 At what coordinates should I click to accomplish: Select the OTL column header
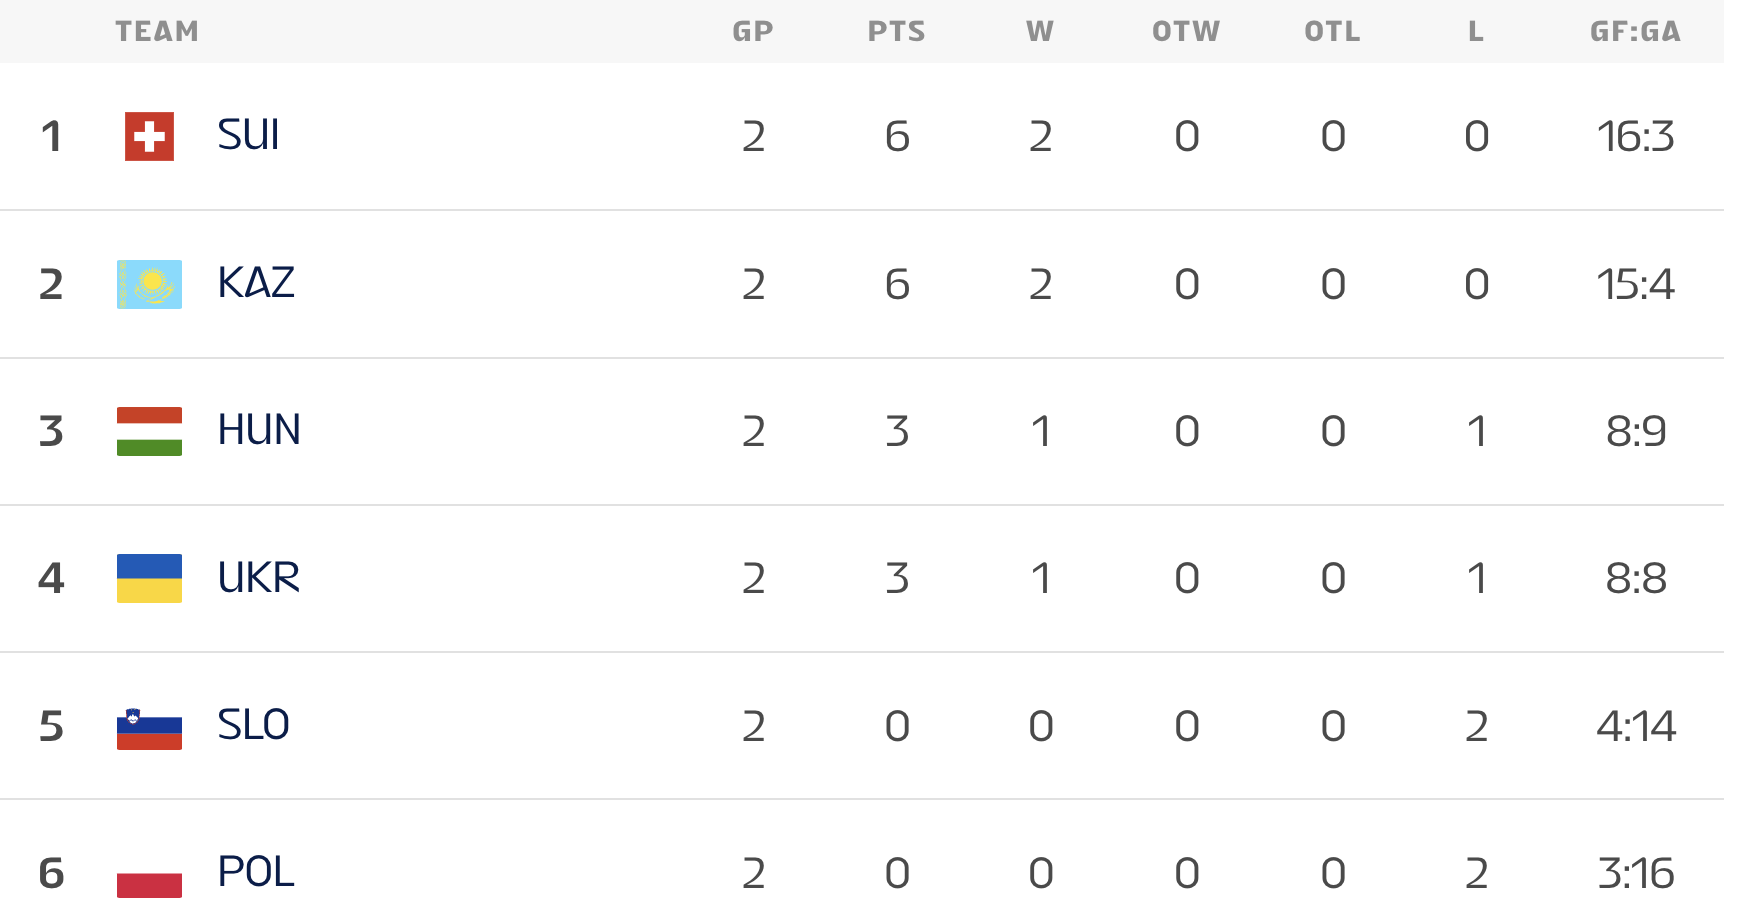tap(1332, 32)
